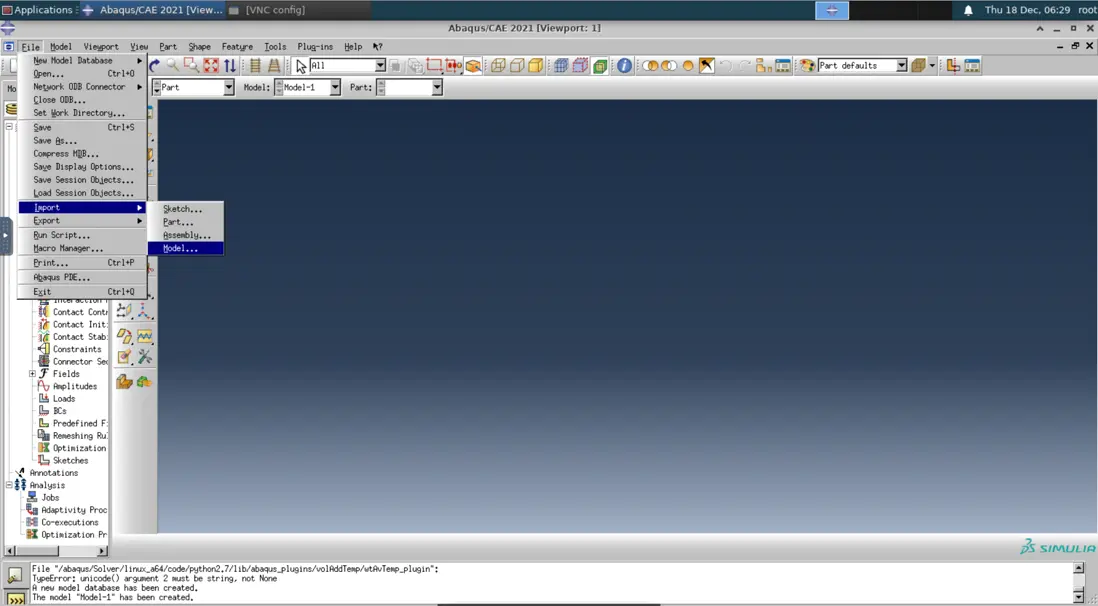Viewport: 1098px width, 606px height.
Task: Expand the Fields tree node
Action: click(32, 374)
